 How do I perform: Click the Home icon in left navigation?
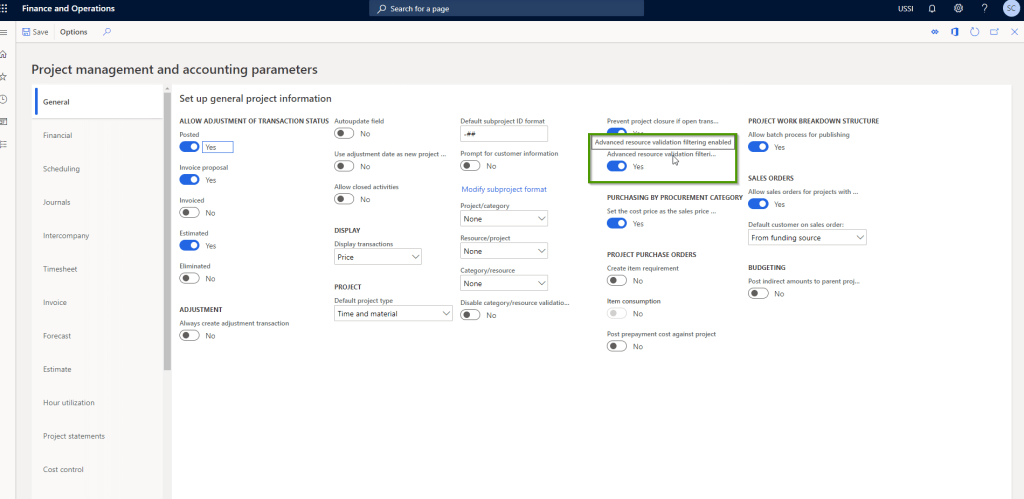click(x=5, y=54)
